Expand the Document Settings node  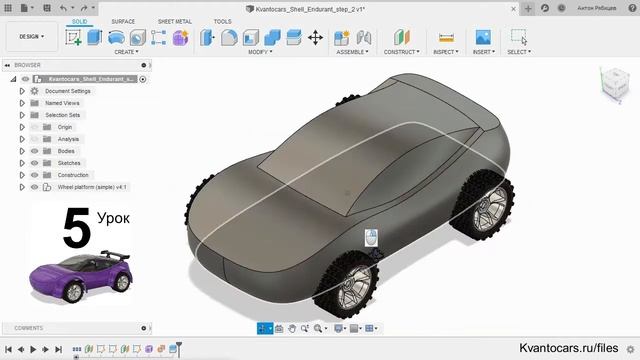pos(22,91)
